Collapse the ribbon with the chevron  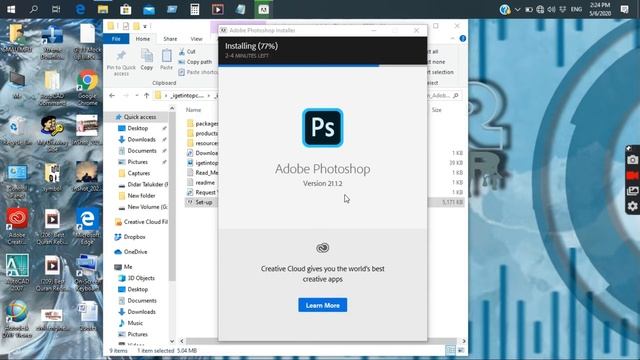pos(452,38)
